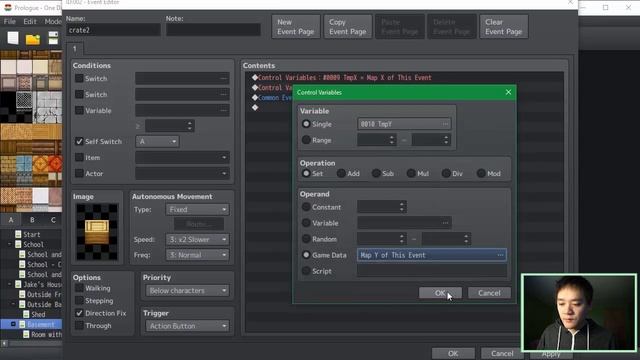Image resolution: width=640 pixels, height=360 pixels.
Task: Toggle the Walking option checkbox
Action: click(79, 288)
